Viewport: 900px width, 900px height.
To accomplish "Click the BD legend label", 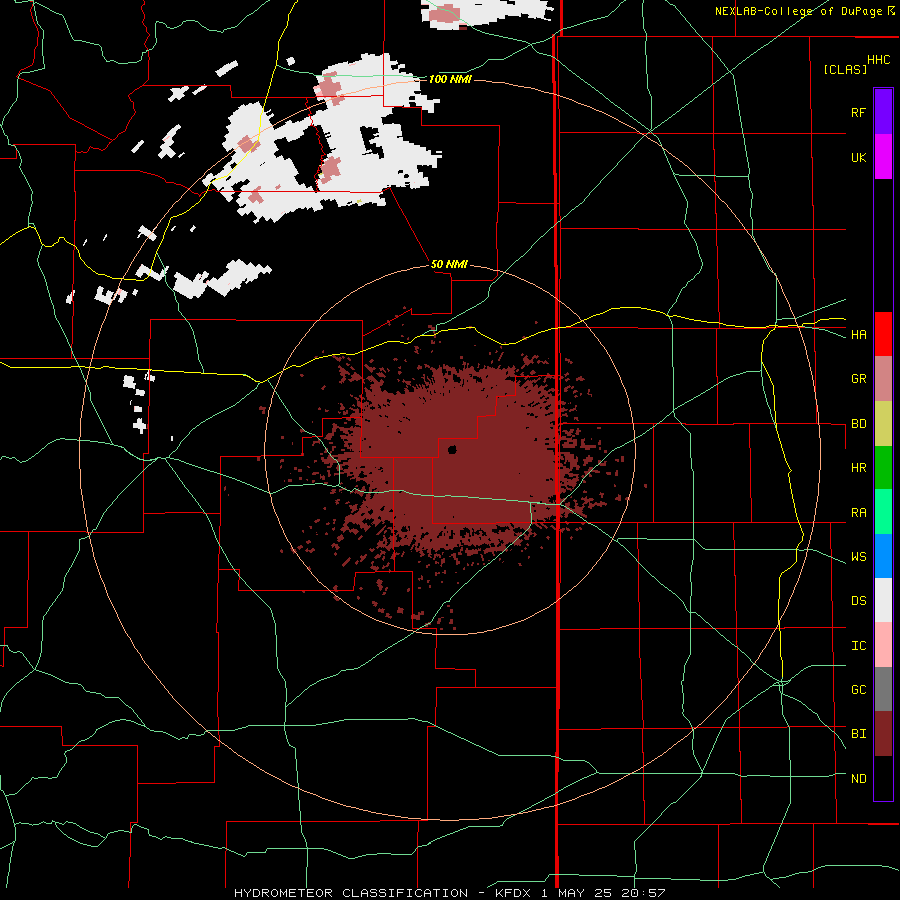I will point(858,424).
